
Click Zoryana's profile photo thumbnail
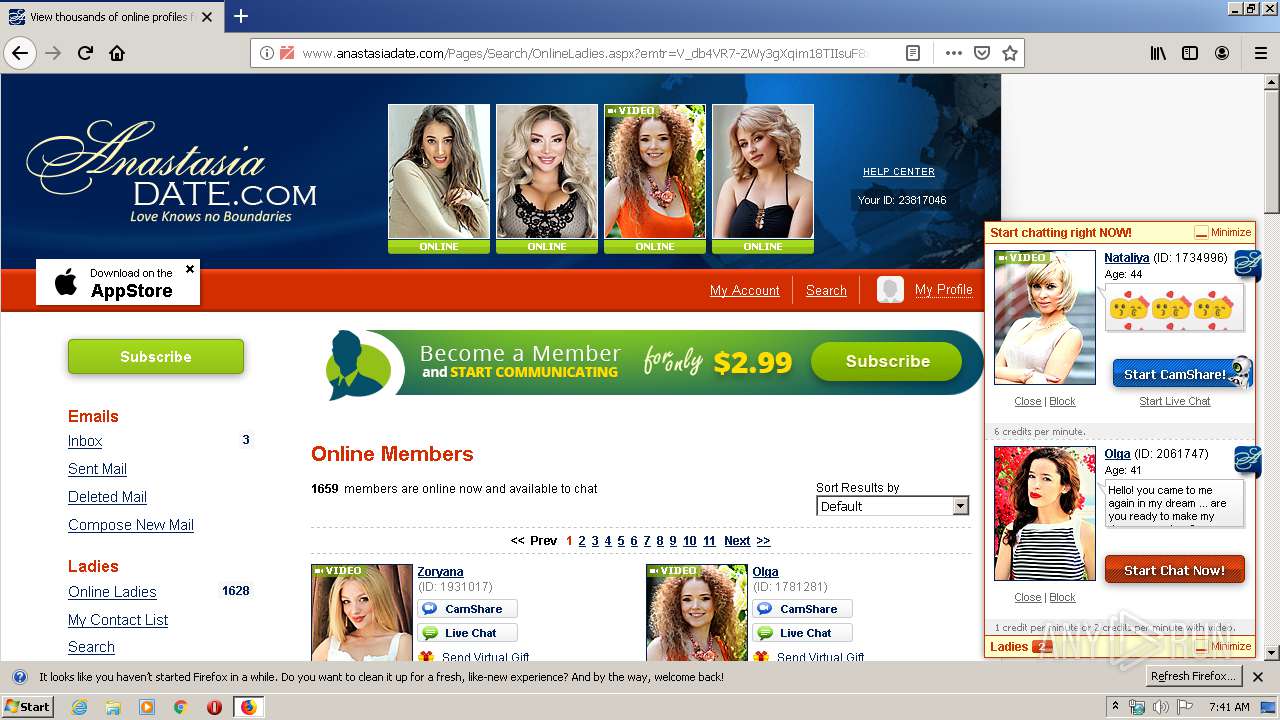pyautogui.click(x=362, y=612)
